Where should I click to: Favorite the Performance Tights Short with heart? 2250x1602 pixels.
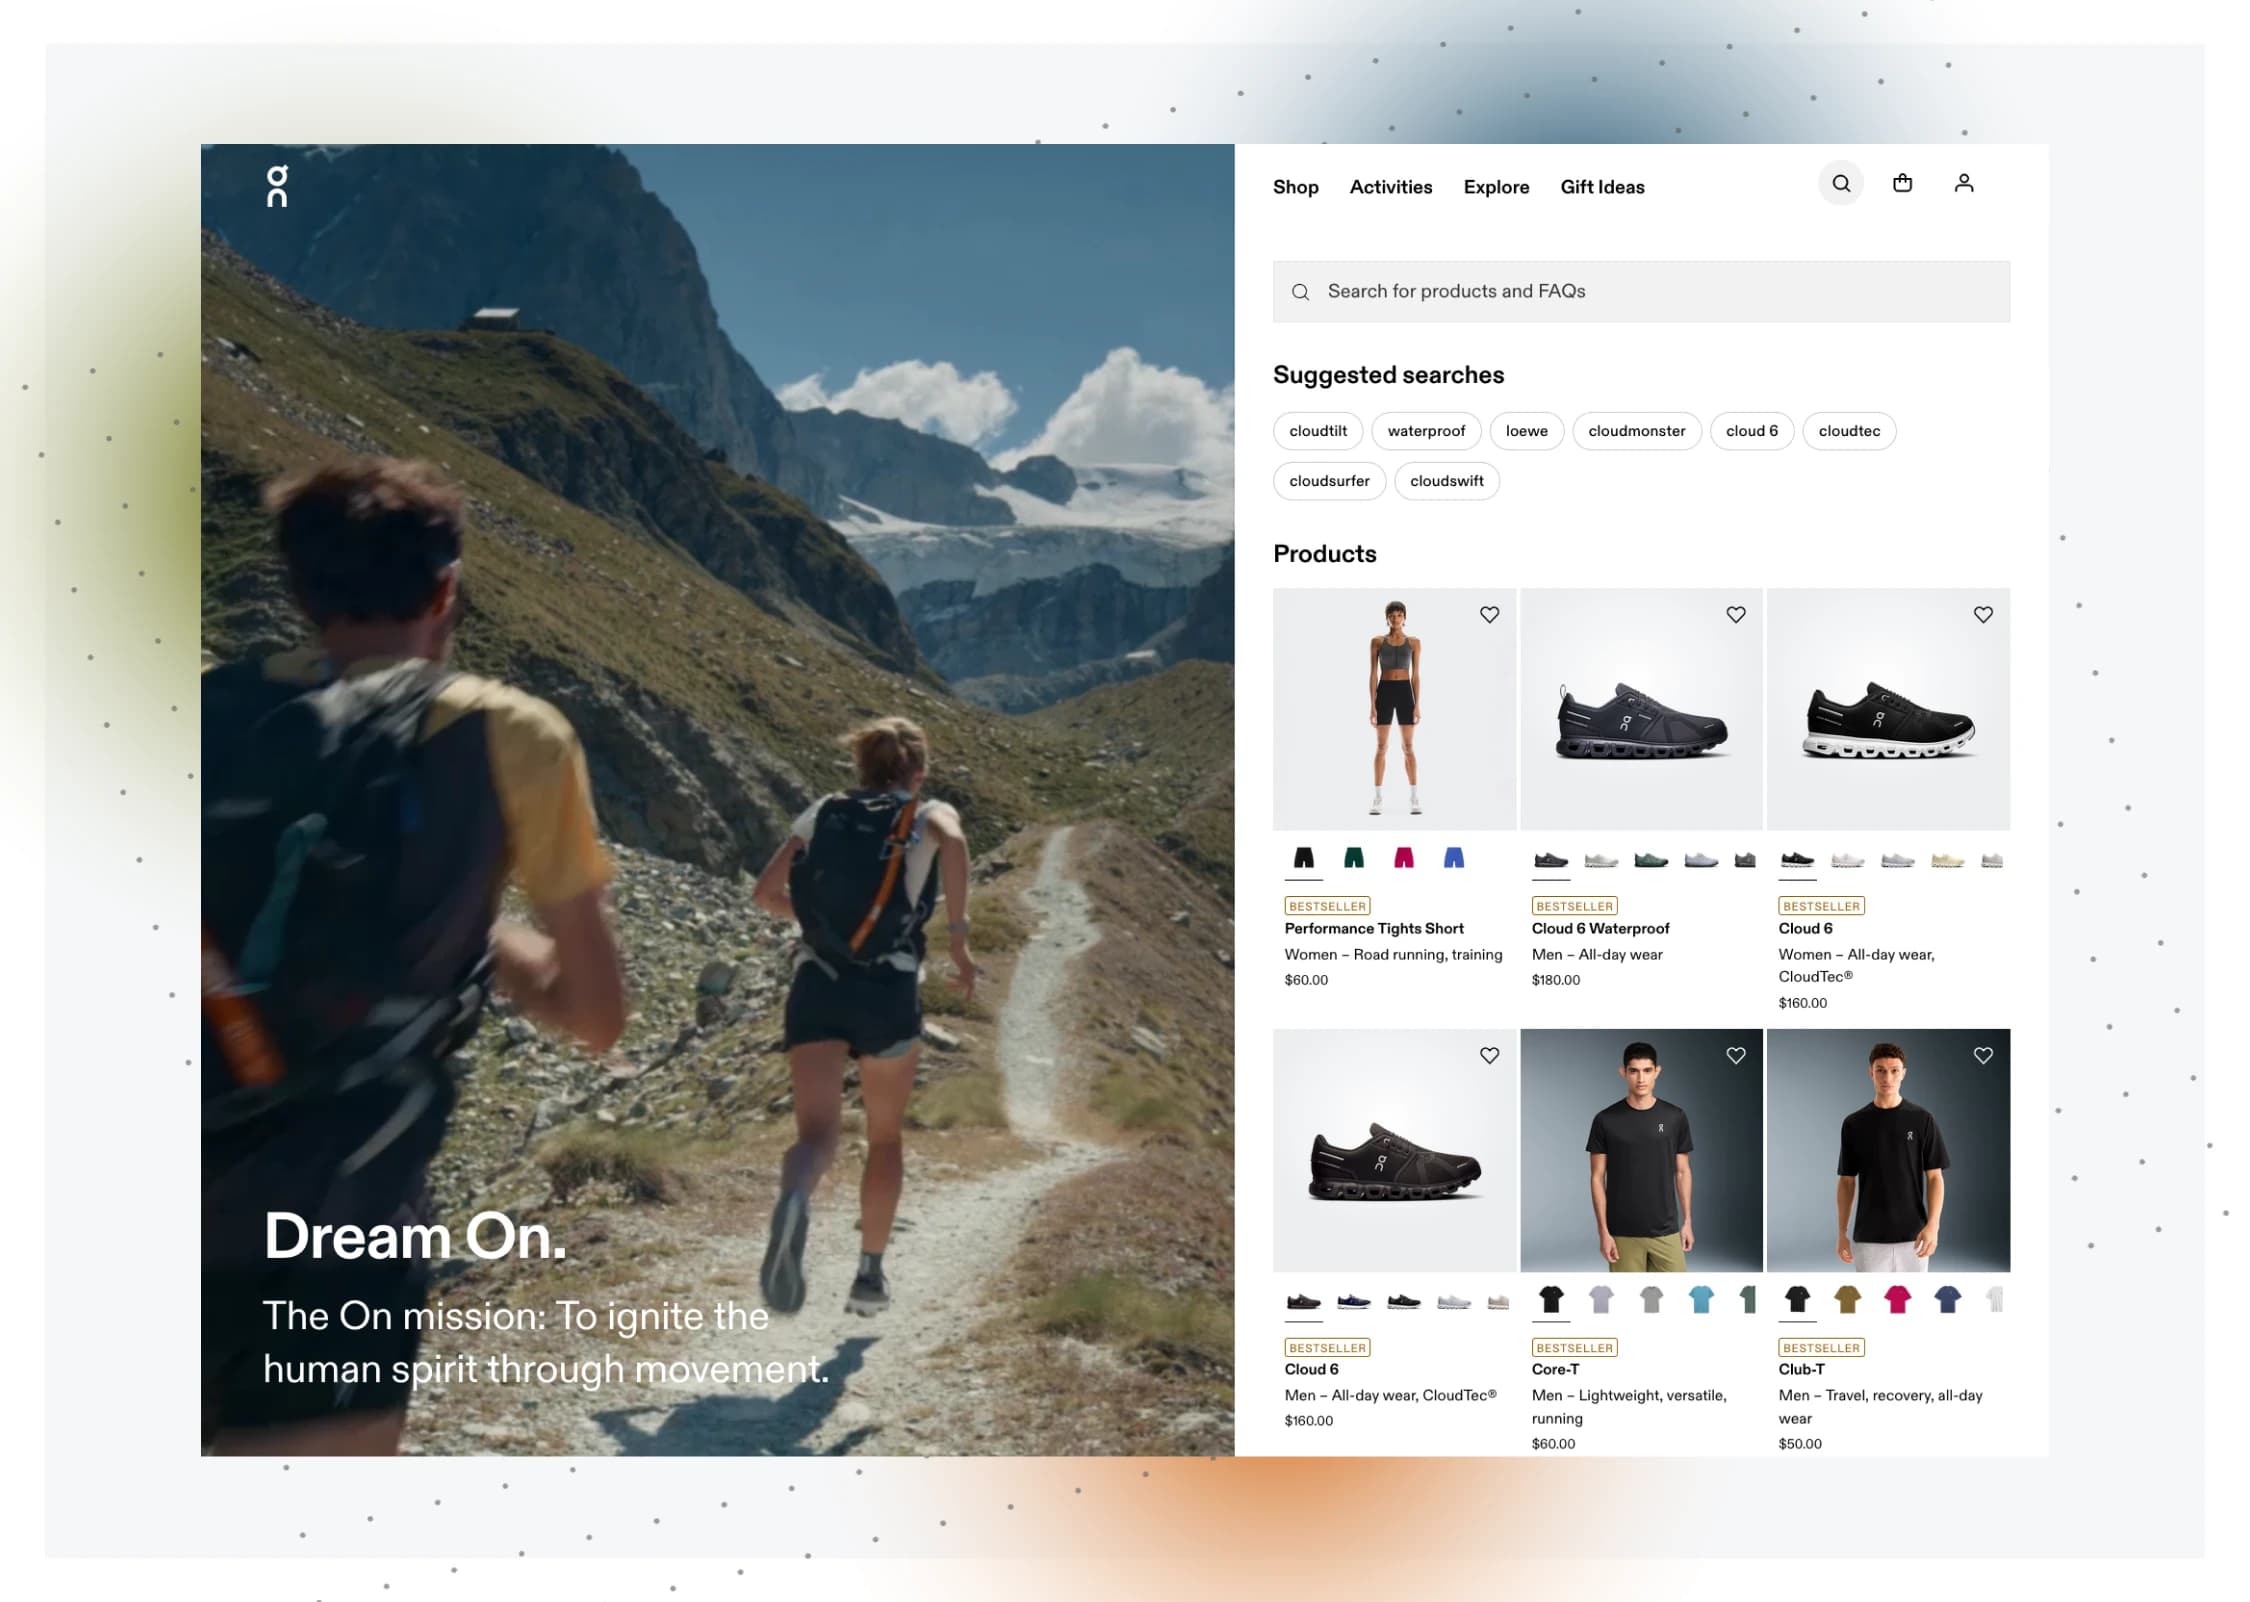(1489, 615)
